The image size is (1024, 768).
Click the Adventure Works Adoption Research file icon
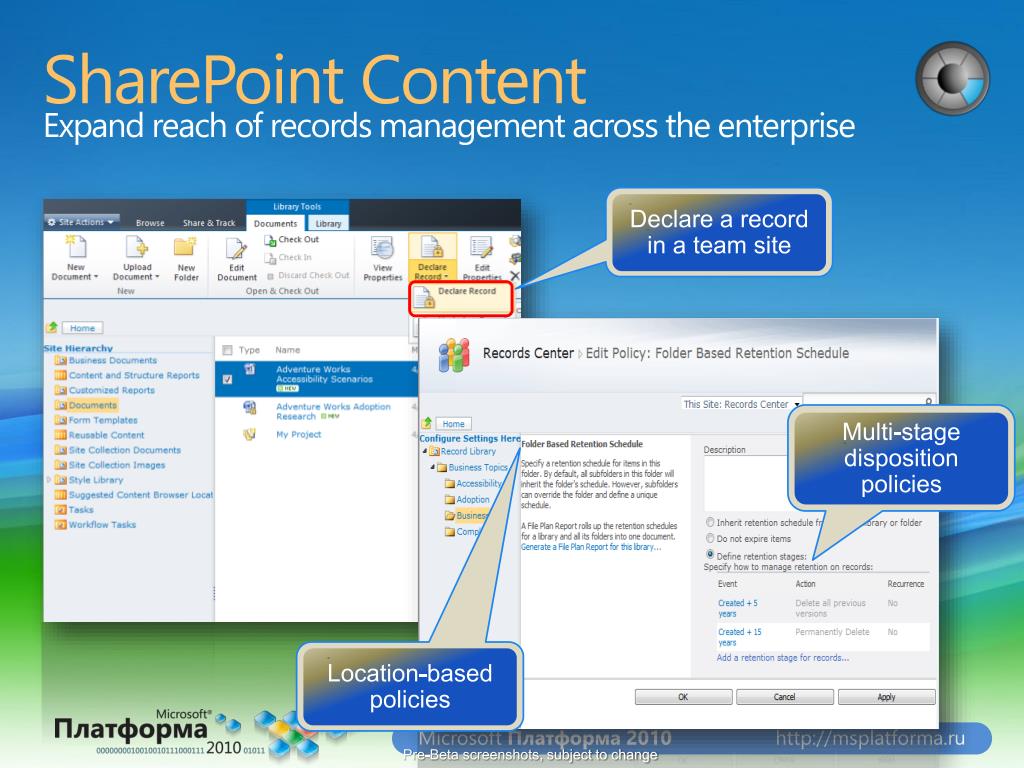(x=249, y=408)
